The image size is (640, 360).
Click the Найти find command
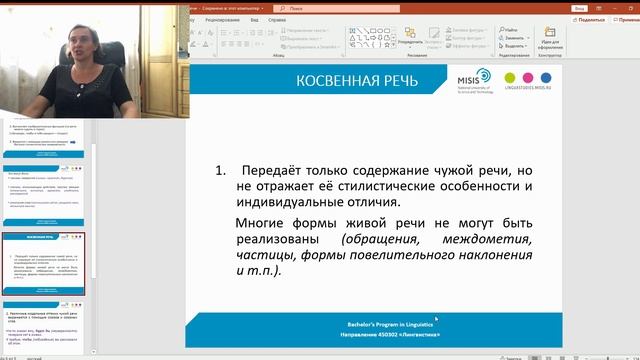click(x=508, y=30)
